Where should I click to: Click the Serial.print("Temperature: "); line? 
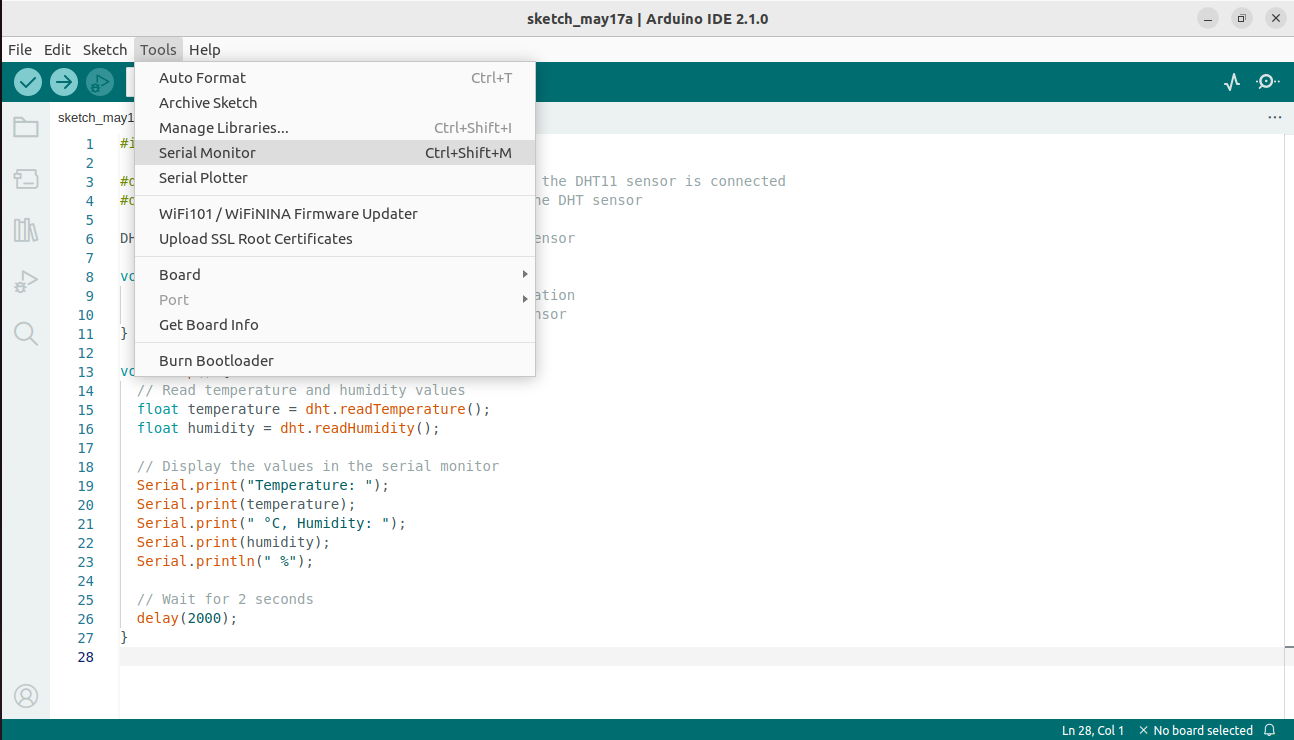click(x=263, y=485)
